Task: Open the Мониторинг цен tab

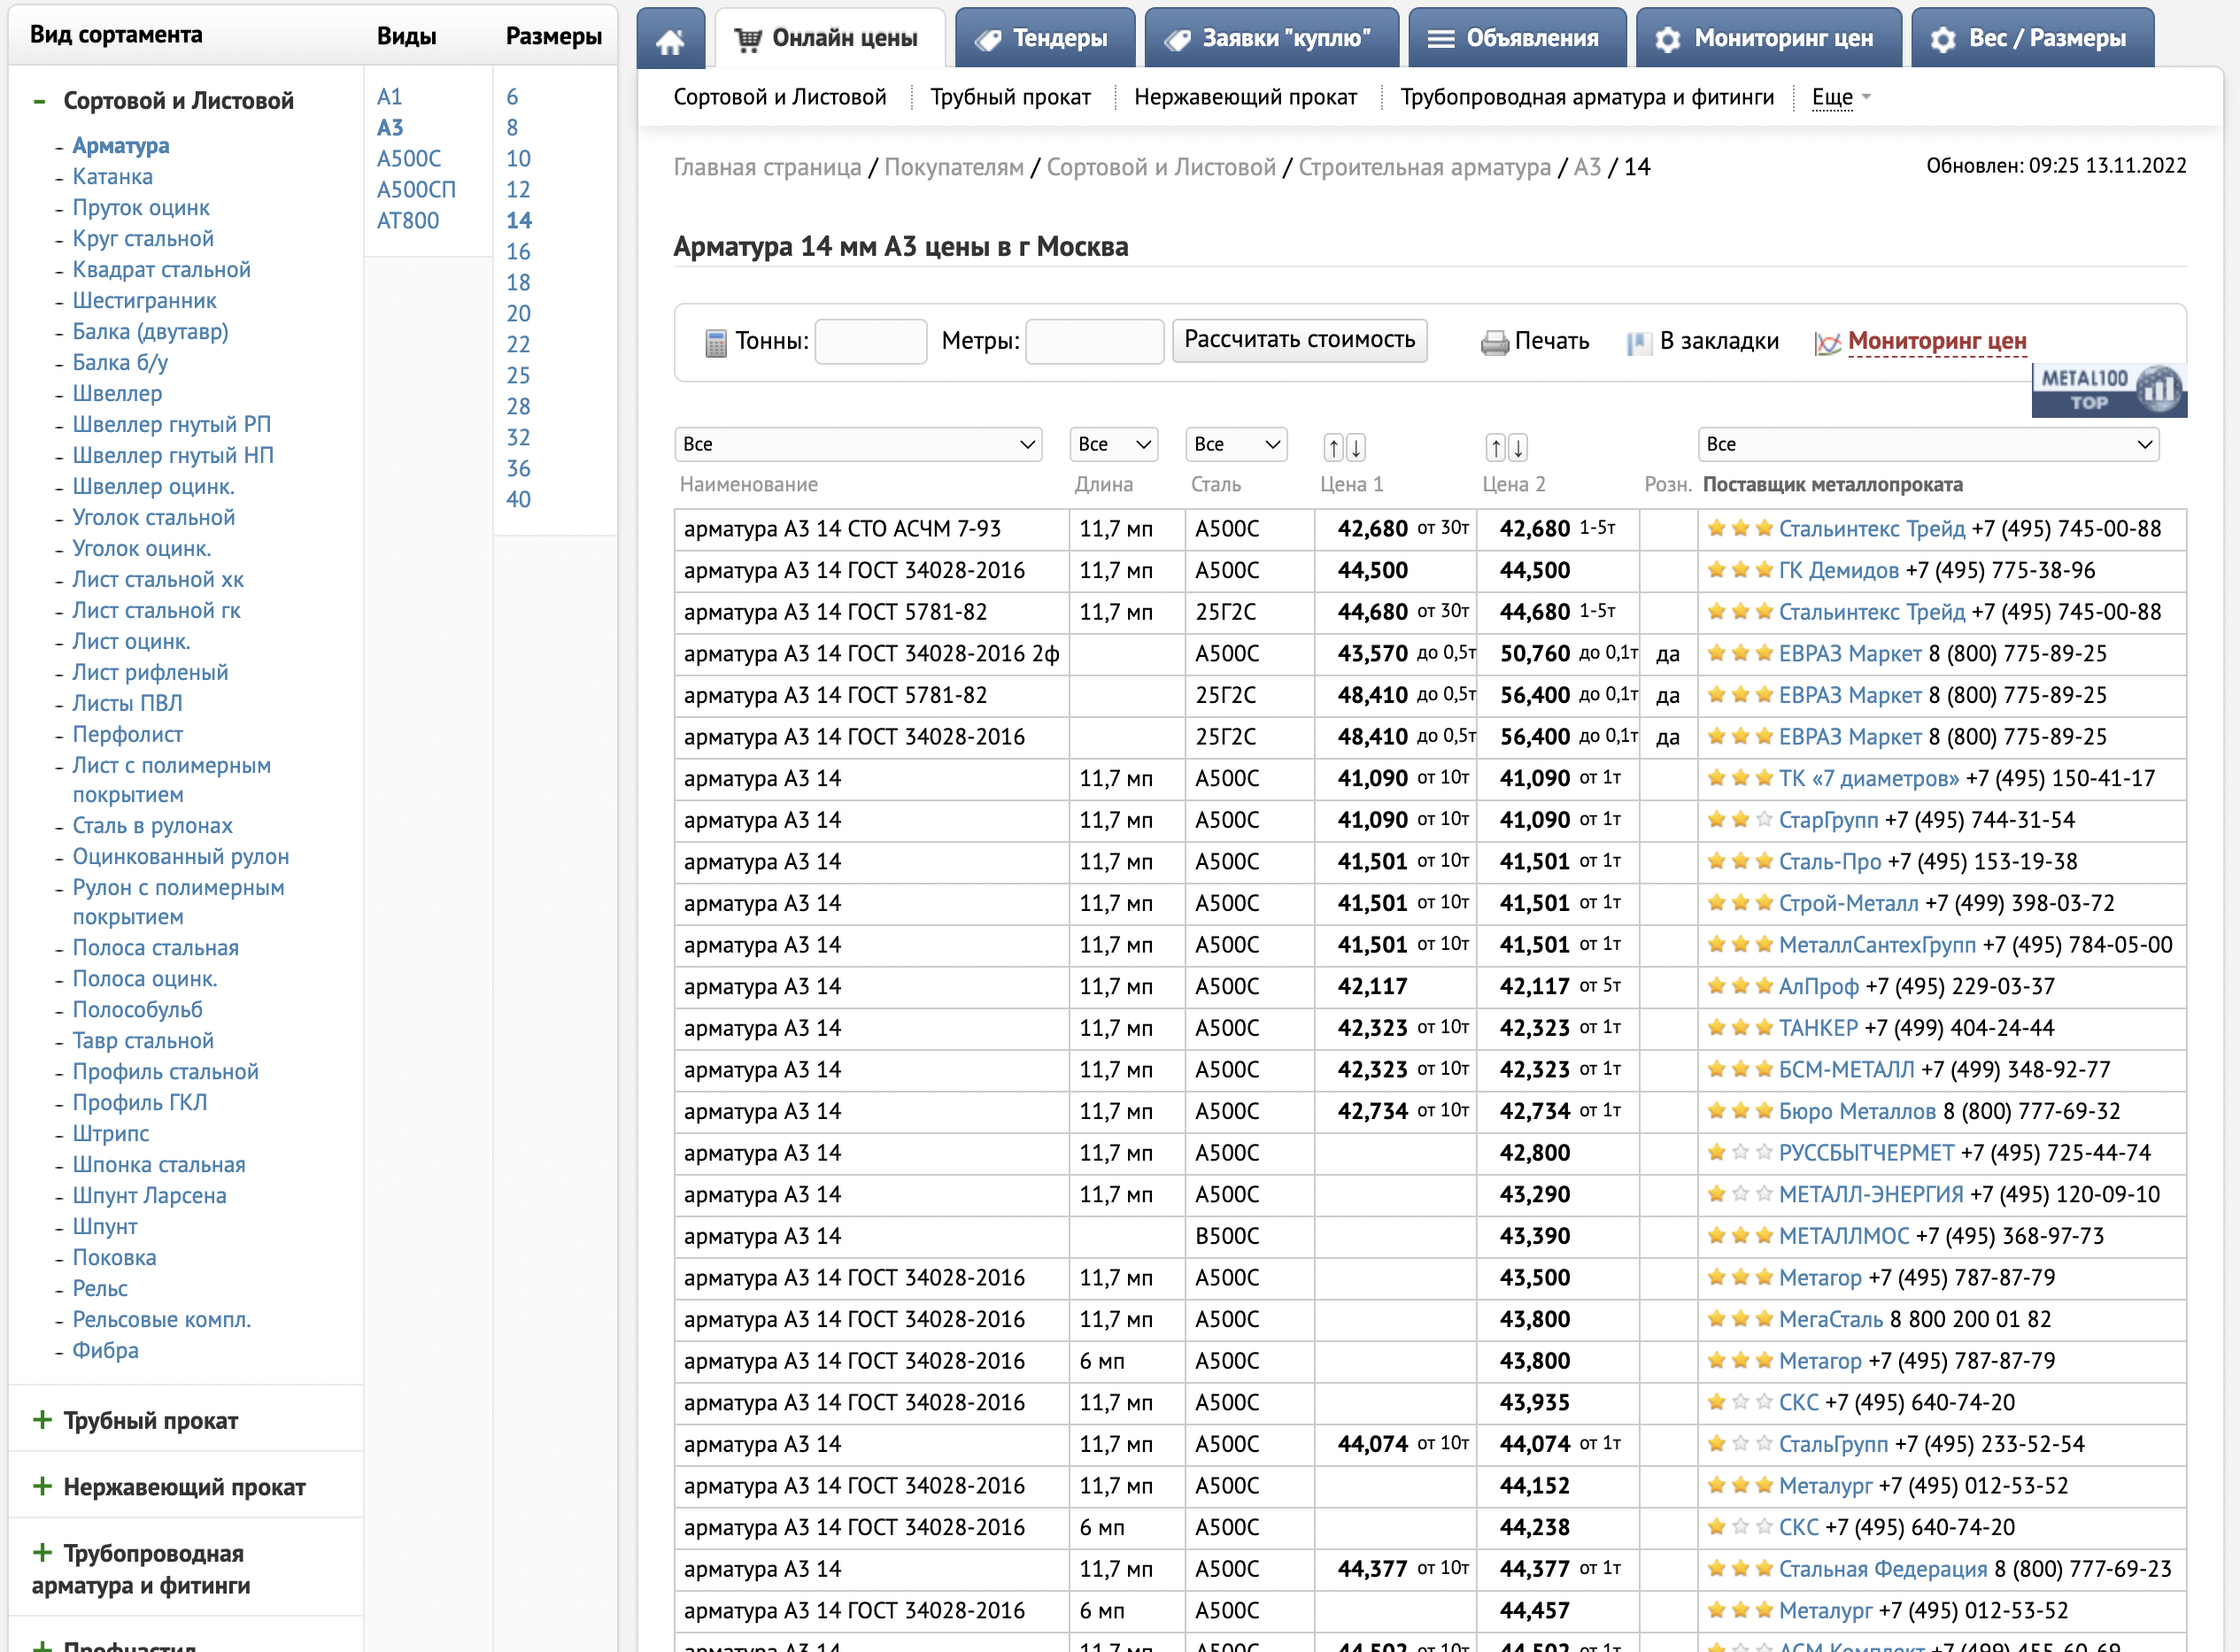Action: 1768,39
